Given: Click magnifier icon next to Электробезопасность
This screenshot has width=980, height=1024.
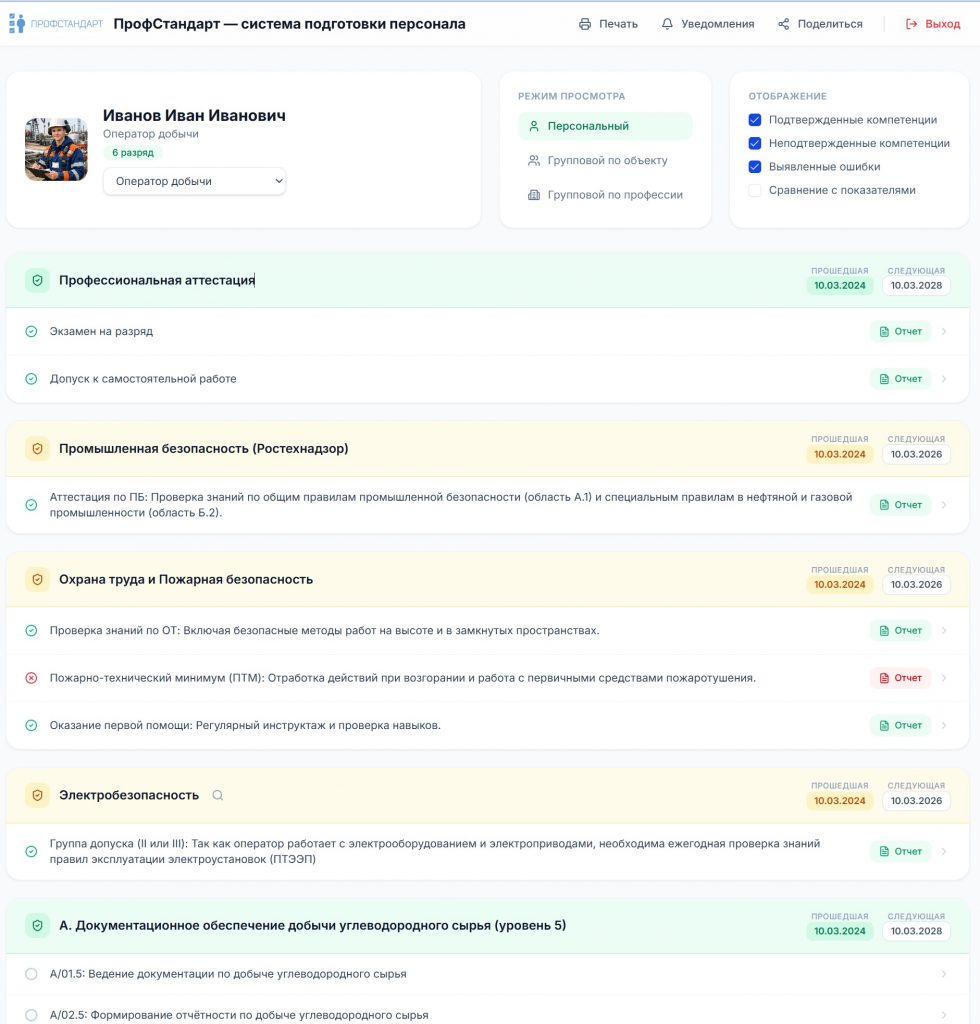Looking at the screenshot, I should (x=218, y=795).
